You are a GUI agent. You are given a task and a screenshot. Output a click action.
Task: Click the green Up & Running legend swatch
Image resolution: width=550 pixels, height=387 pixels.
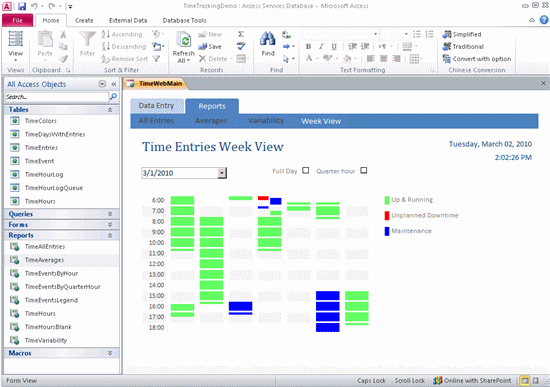387,200
